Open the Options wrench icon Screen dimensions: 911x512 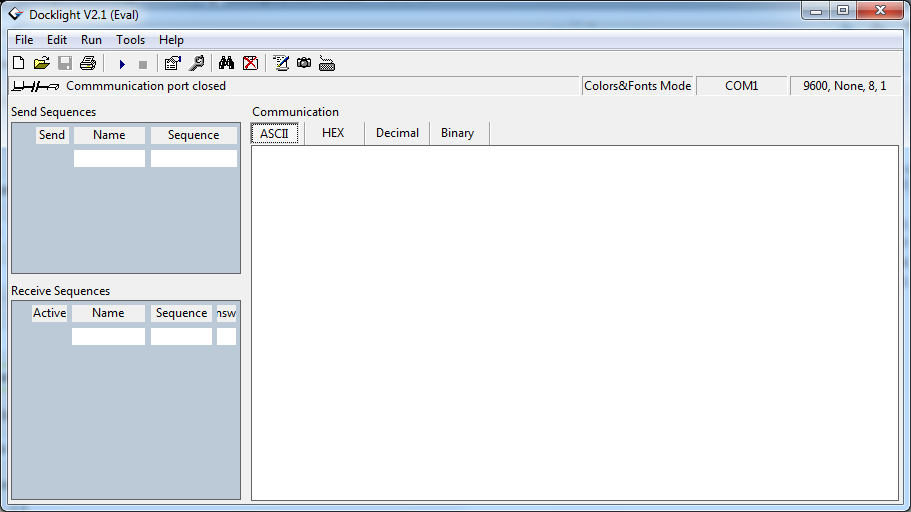tap(197, 63)
